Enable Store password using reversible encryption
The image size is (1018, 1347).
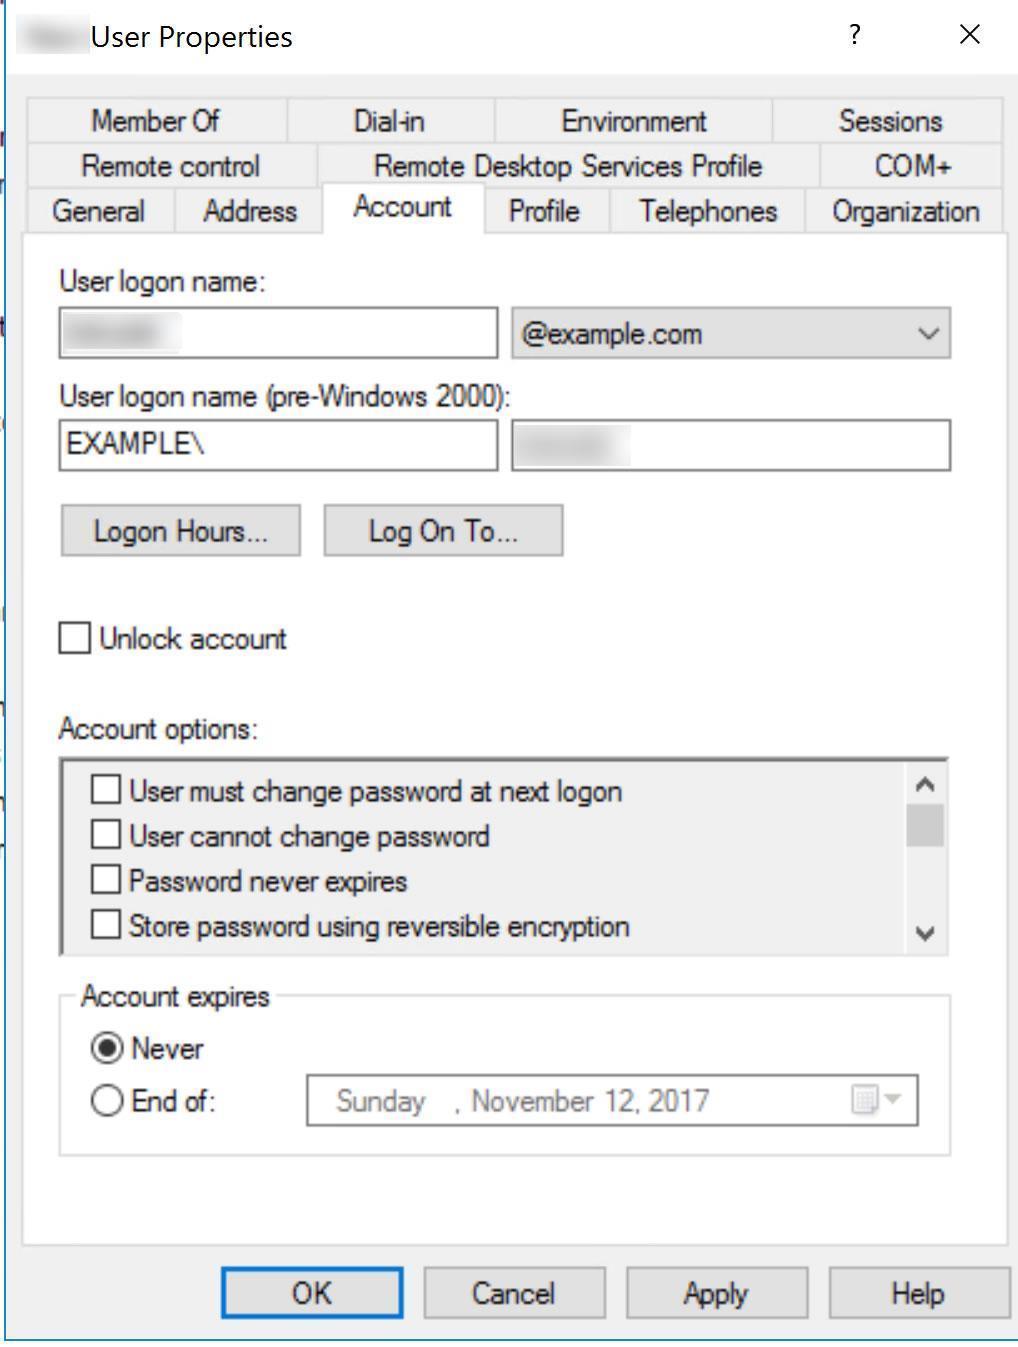(x=106, y=925)
